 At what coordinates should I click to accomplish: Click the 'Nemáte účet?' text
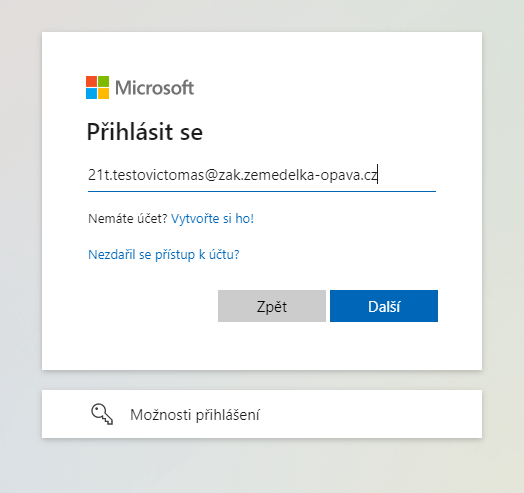click(128, 219)
